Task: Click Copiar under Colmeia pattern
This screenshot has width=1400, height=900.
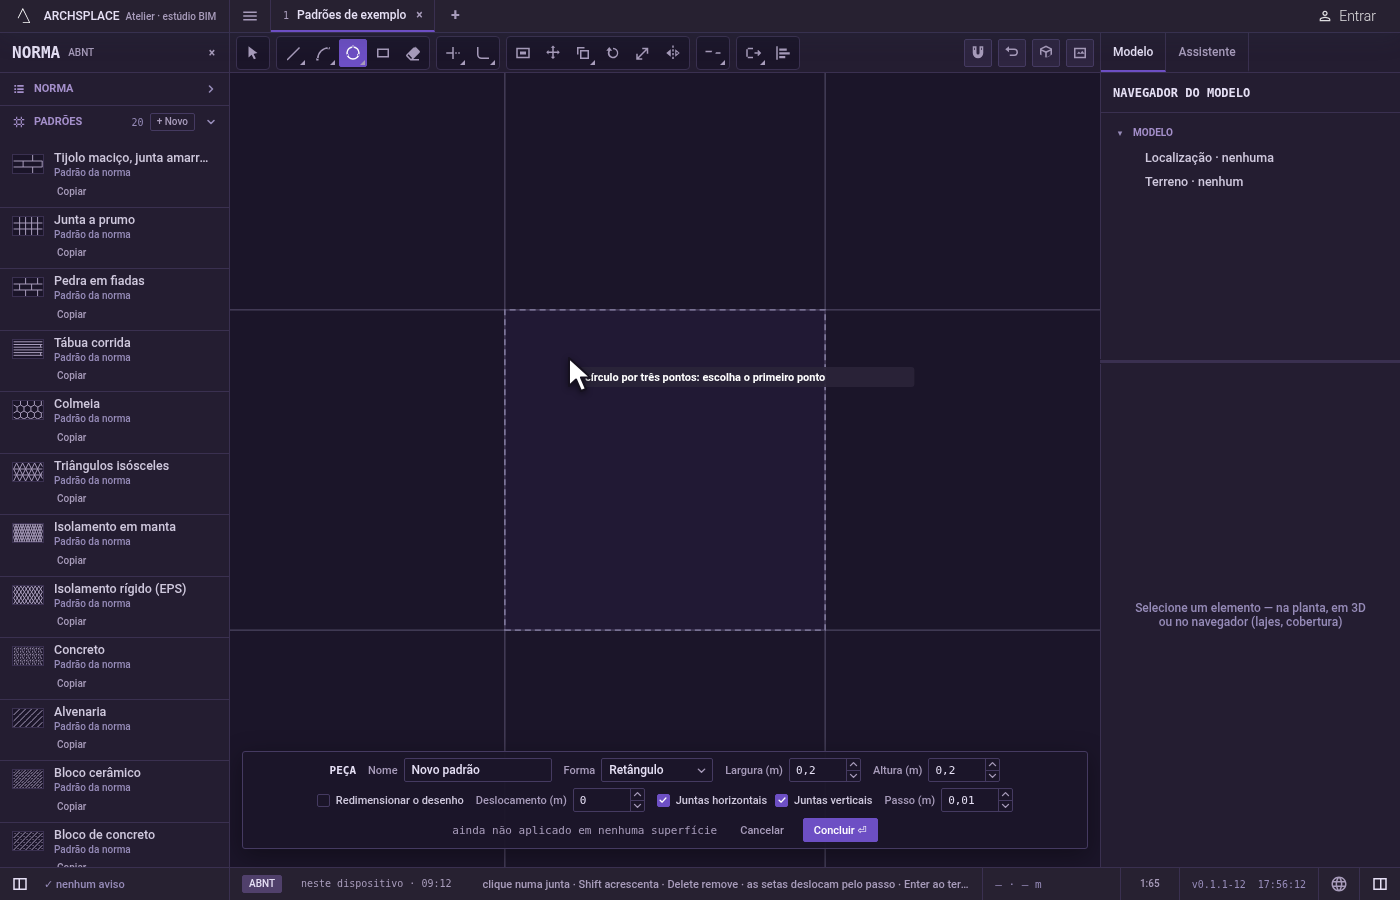Action: [71, 437]
